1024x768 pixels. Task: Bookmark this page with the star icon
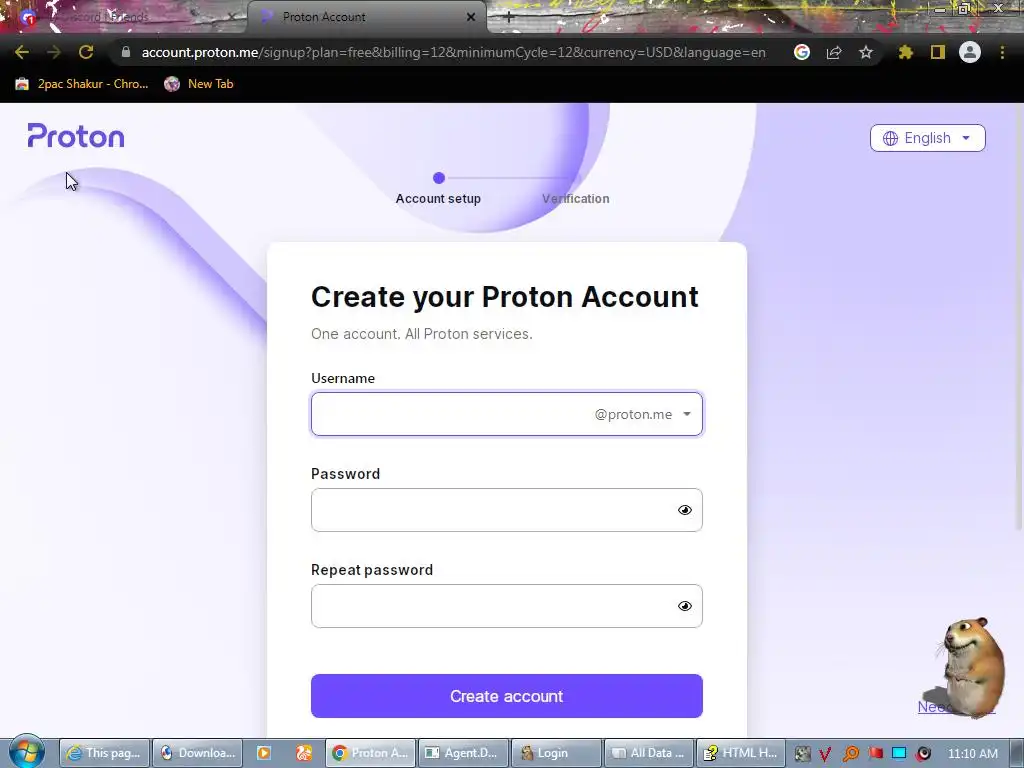click(x=866, y=52)
